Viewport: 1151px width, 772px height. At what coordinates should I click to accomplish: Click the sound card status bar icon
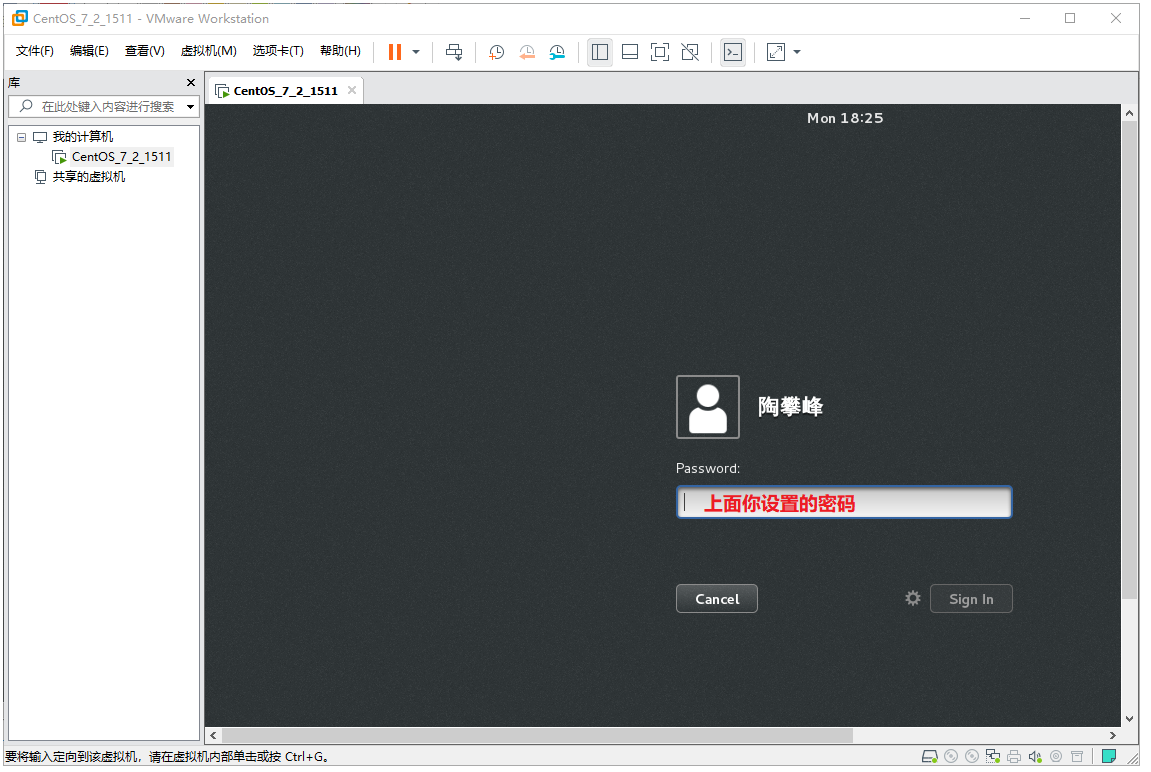pos(1035,757)
